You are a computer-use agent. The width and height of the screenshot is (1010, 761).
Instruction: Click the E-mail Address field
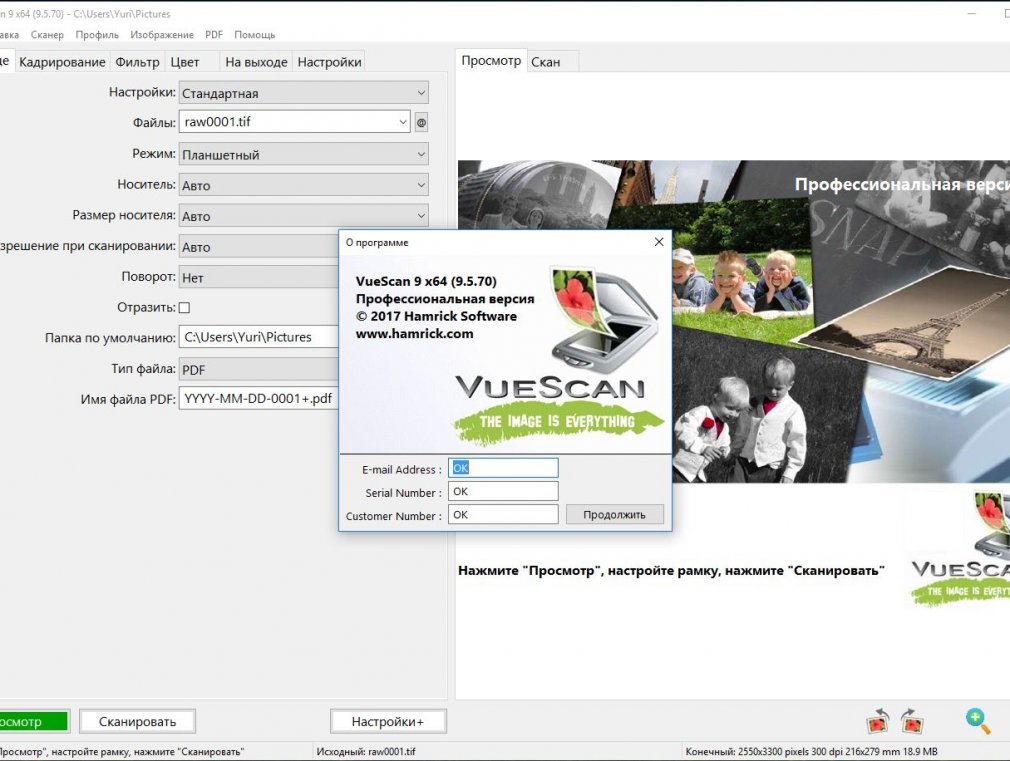click(x=503, y=468)
